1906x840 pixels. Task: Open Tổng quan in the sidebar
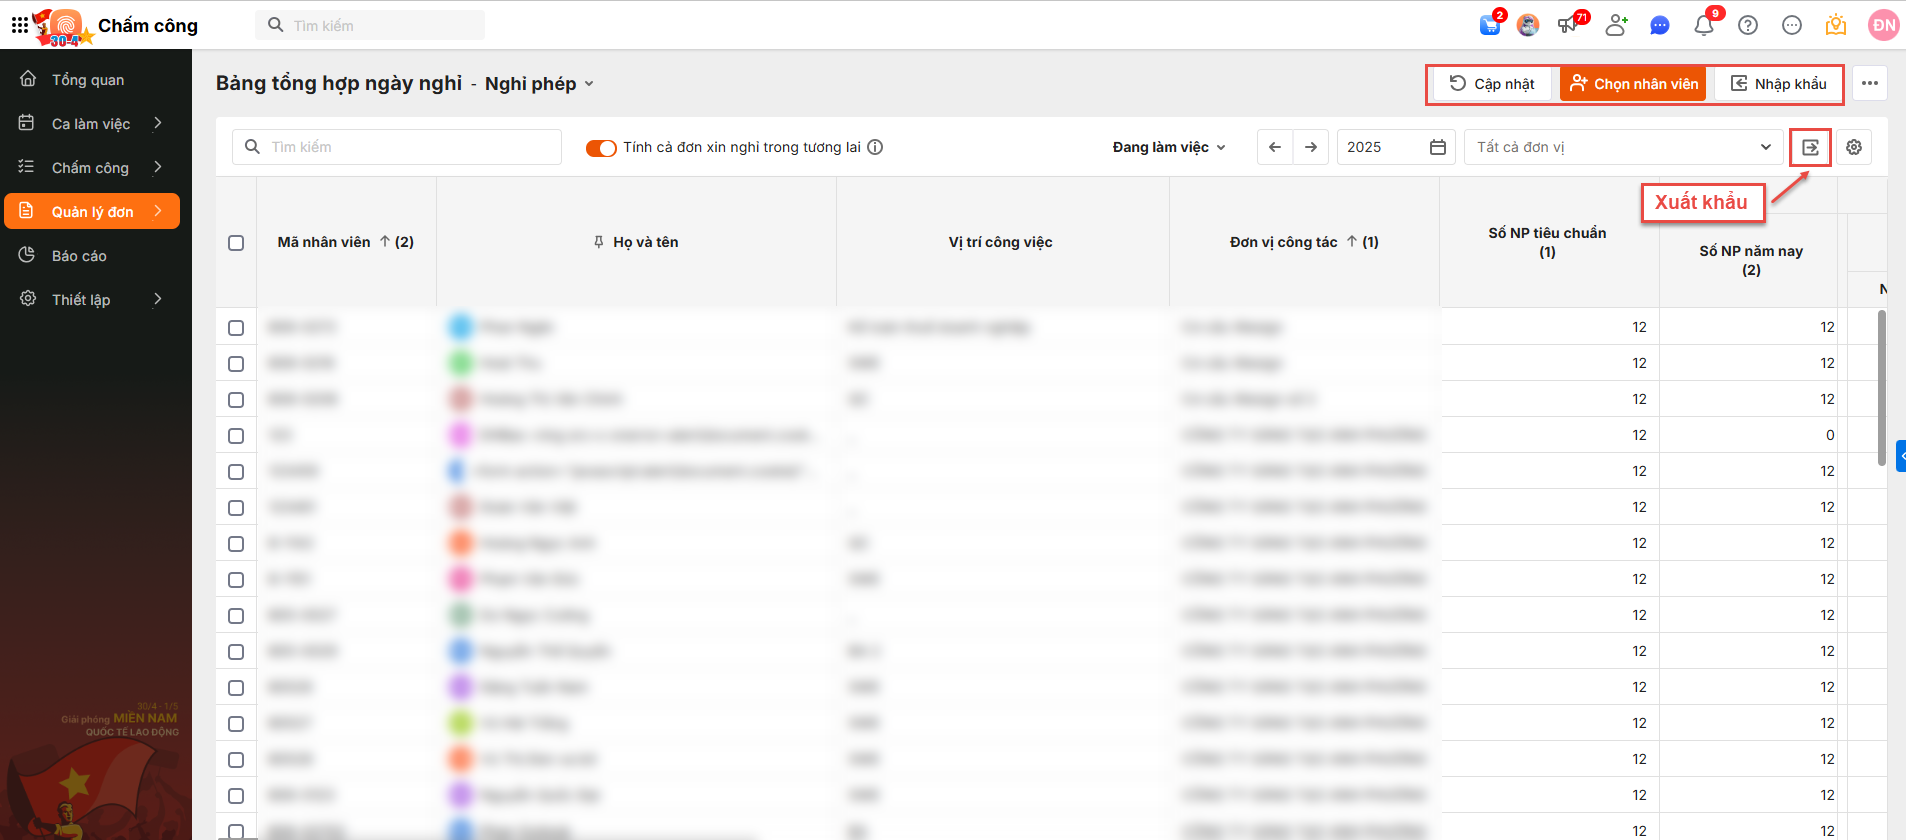(92, 79)
